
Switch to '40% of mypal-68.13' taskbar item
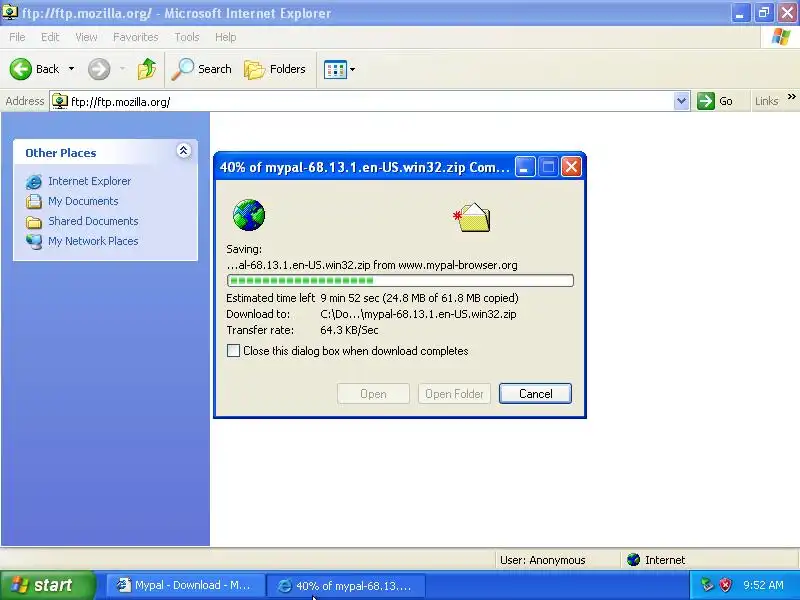tap(347, 586)
